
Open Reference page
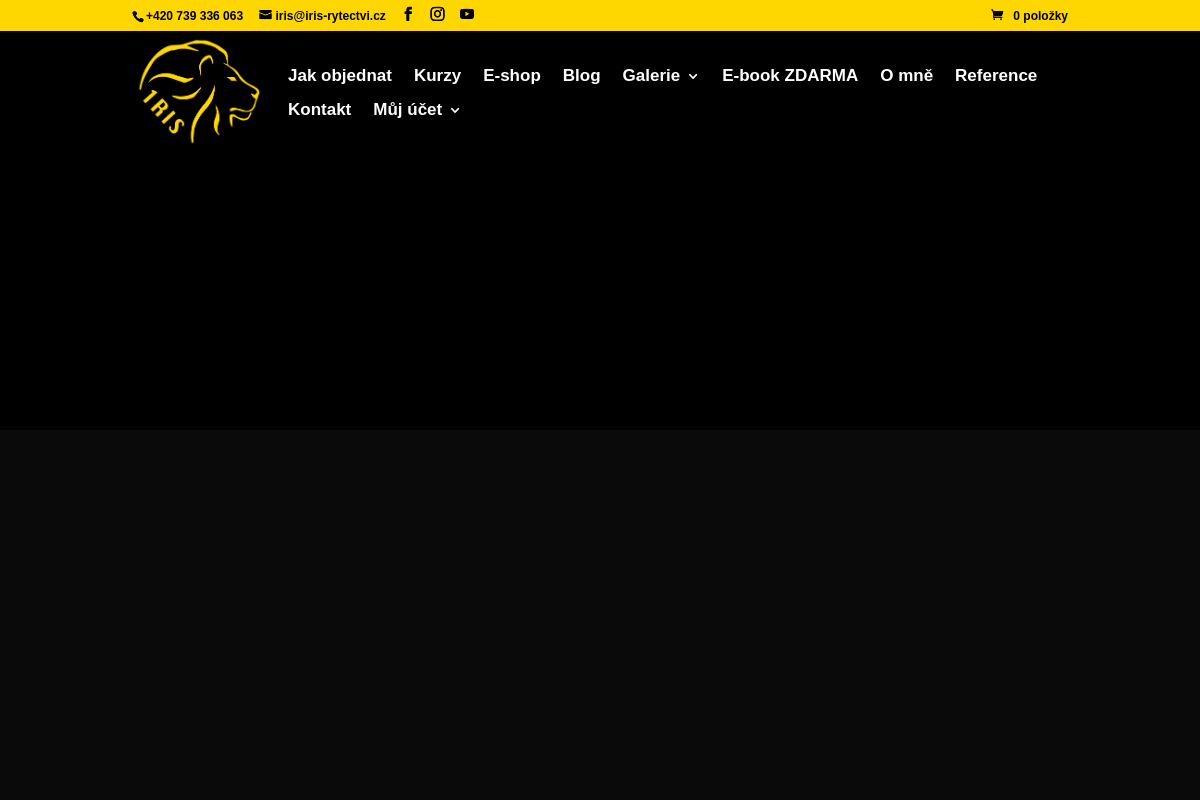click(996, 76)
